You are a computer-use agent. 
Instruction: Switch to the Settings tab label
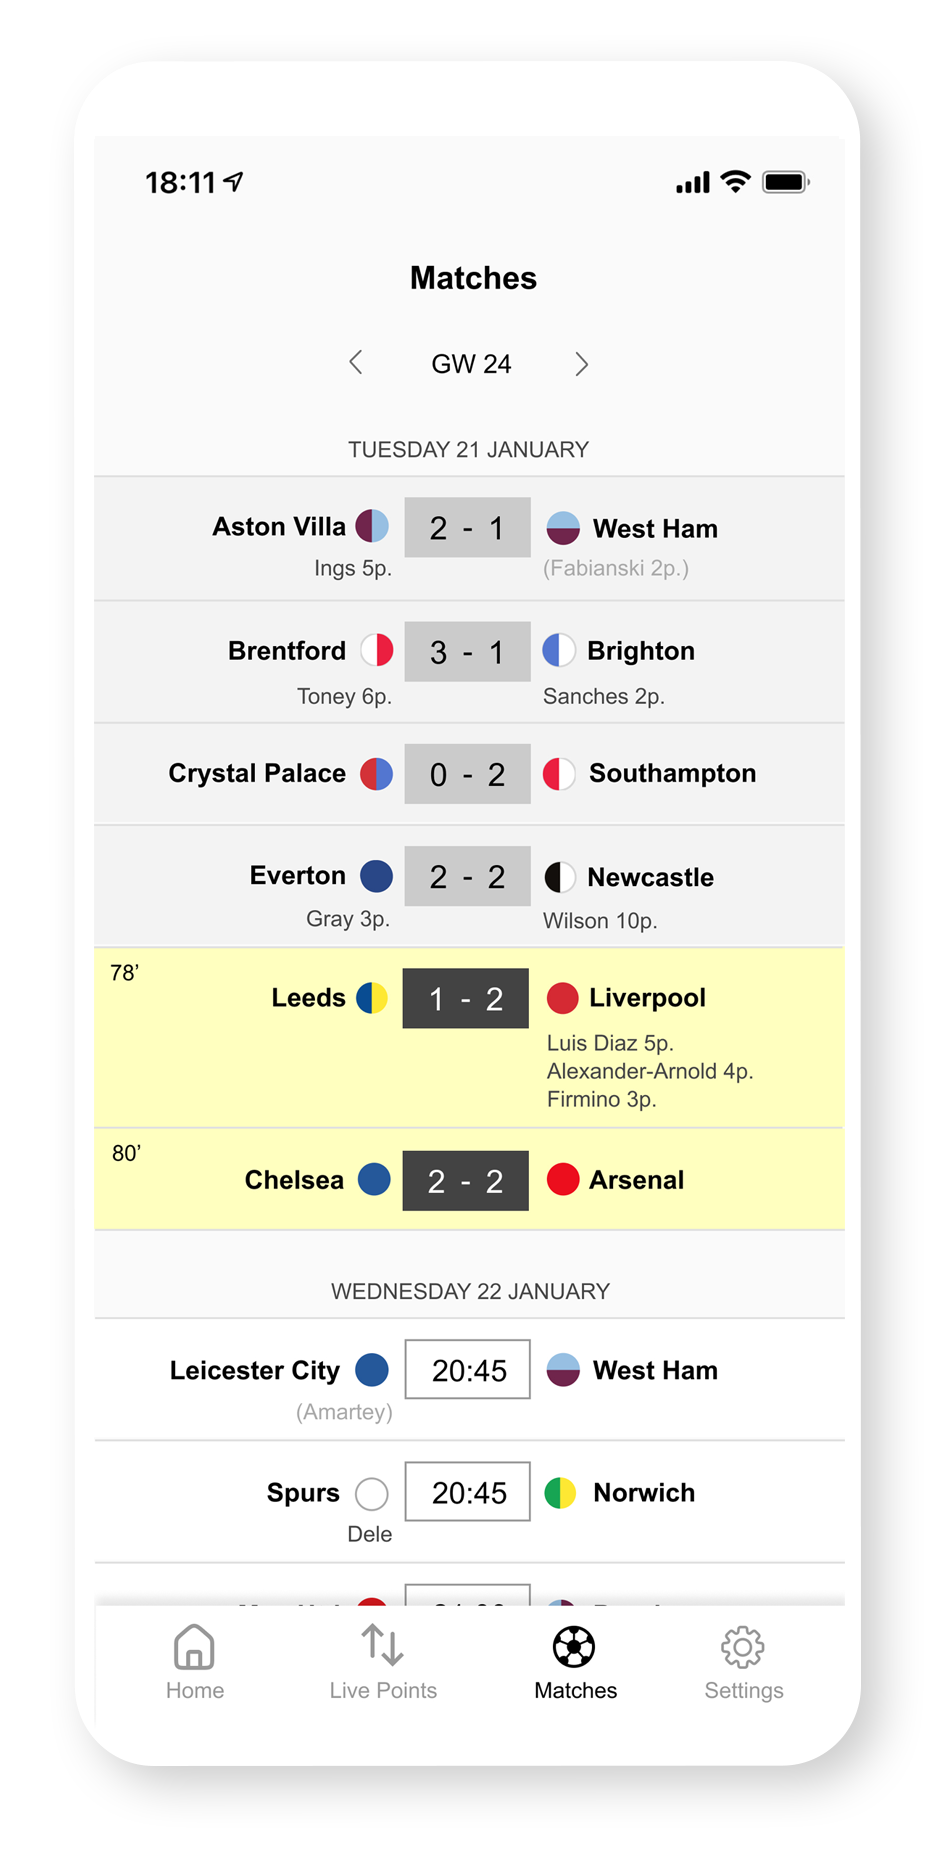point(744,1690)
